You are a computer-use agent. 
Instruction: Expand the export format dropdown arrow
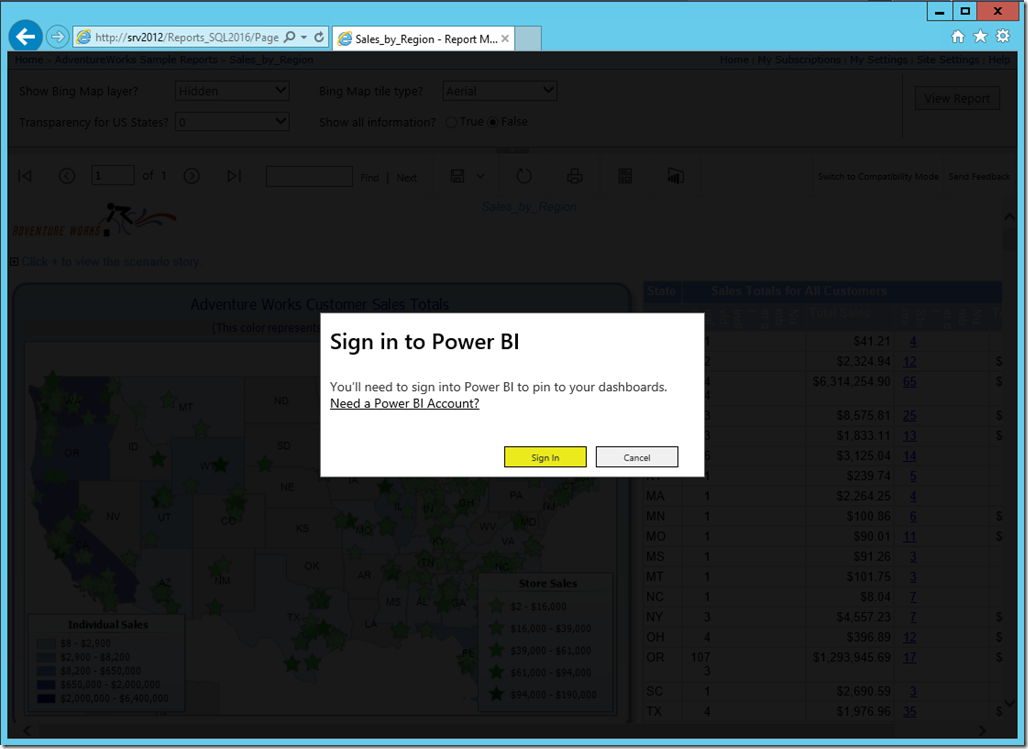click(480, 176)
